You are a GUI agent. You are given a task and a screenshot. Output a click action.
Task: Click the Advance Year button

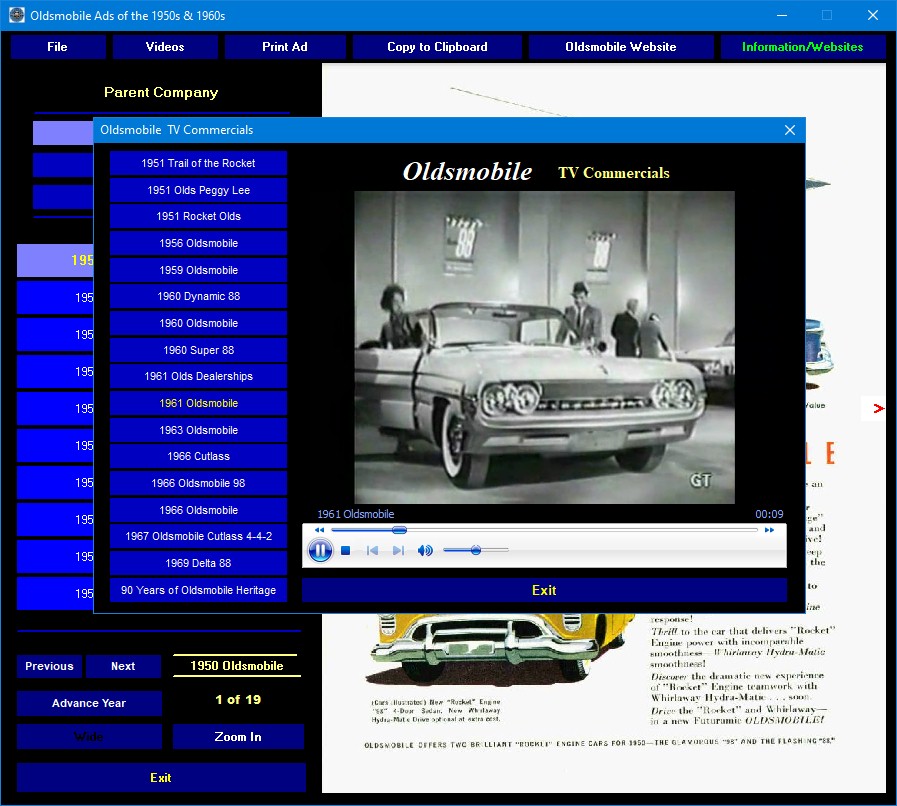pos(89,703)
